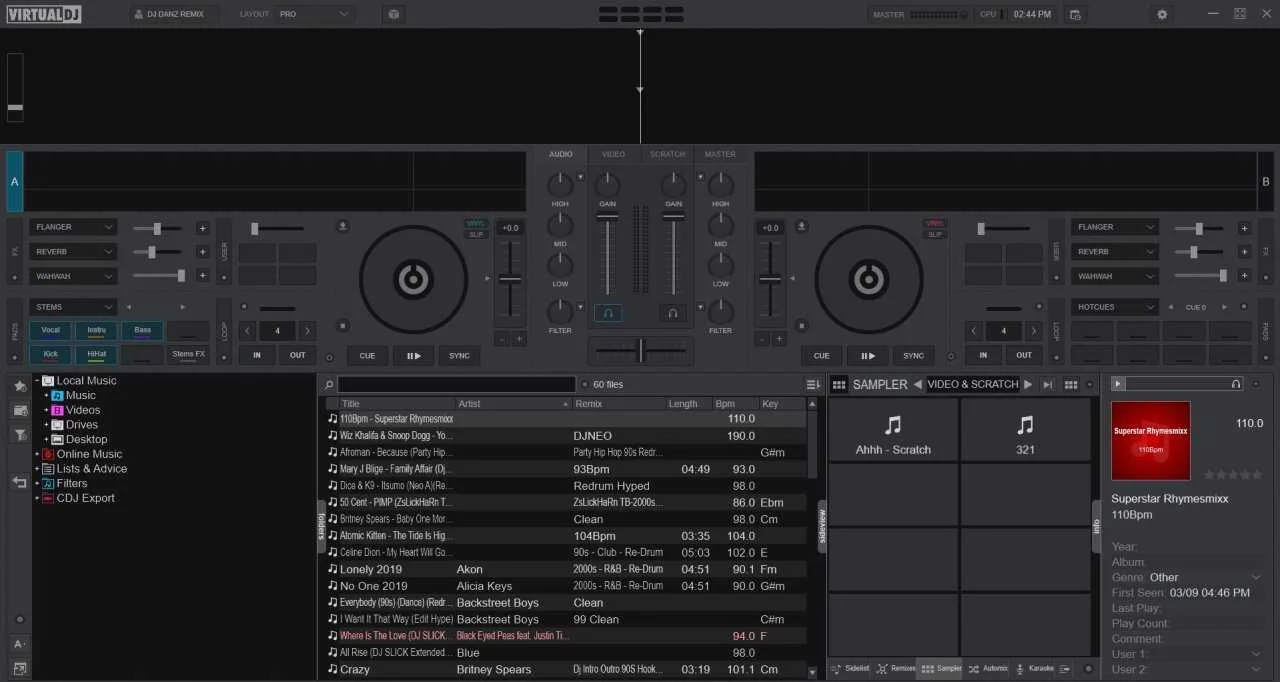Play prelisten in info panel

coord(1118,384)
